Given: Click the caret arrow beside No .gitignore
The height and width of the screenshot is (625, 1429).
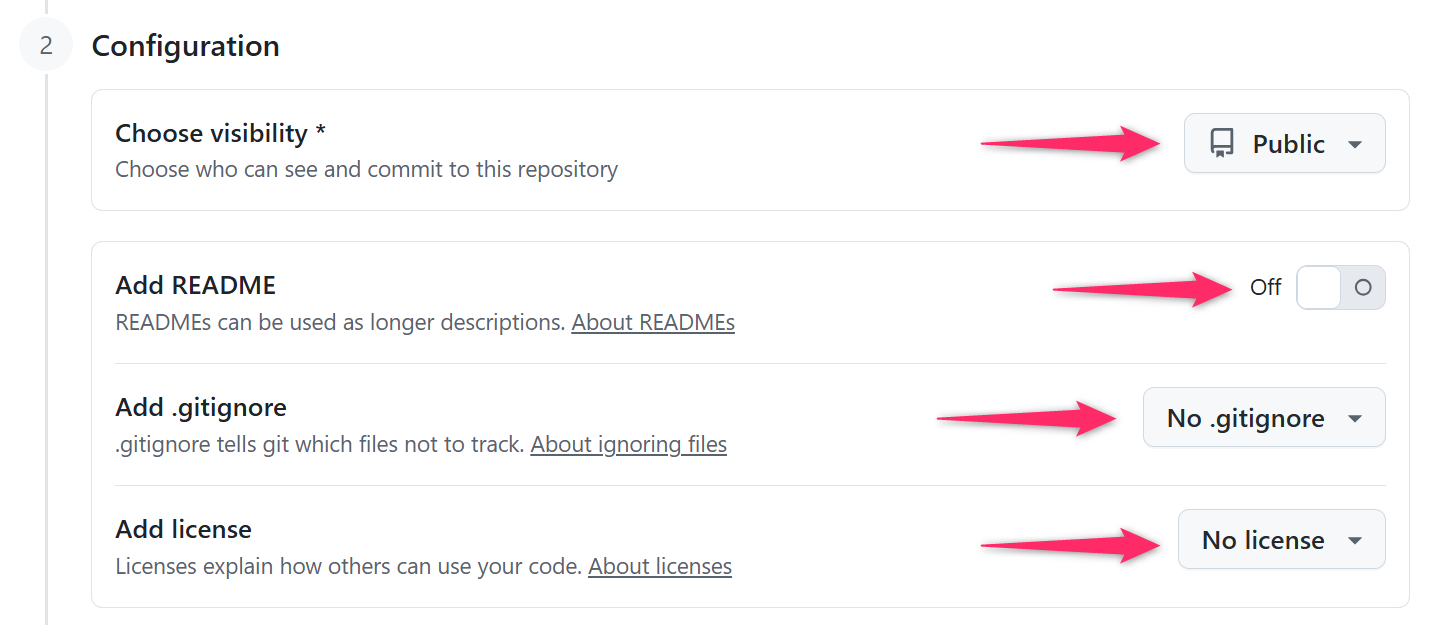Looking at the screenshot, I should click(x=1355, y=418).
